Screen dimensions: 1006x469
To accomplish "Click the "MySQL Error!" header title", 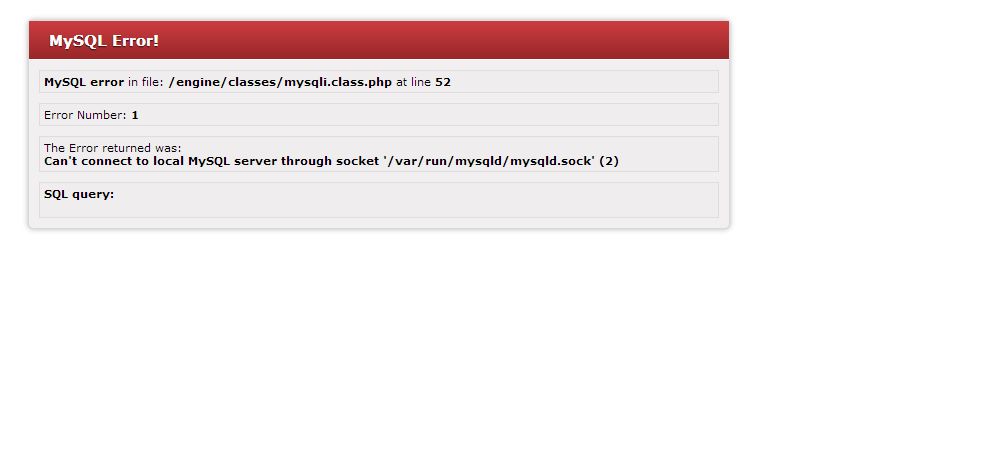I will coord(104,41).
